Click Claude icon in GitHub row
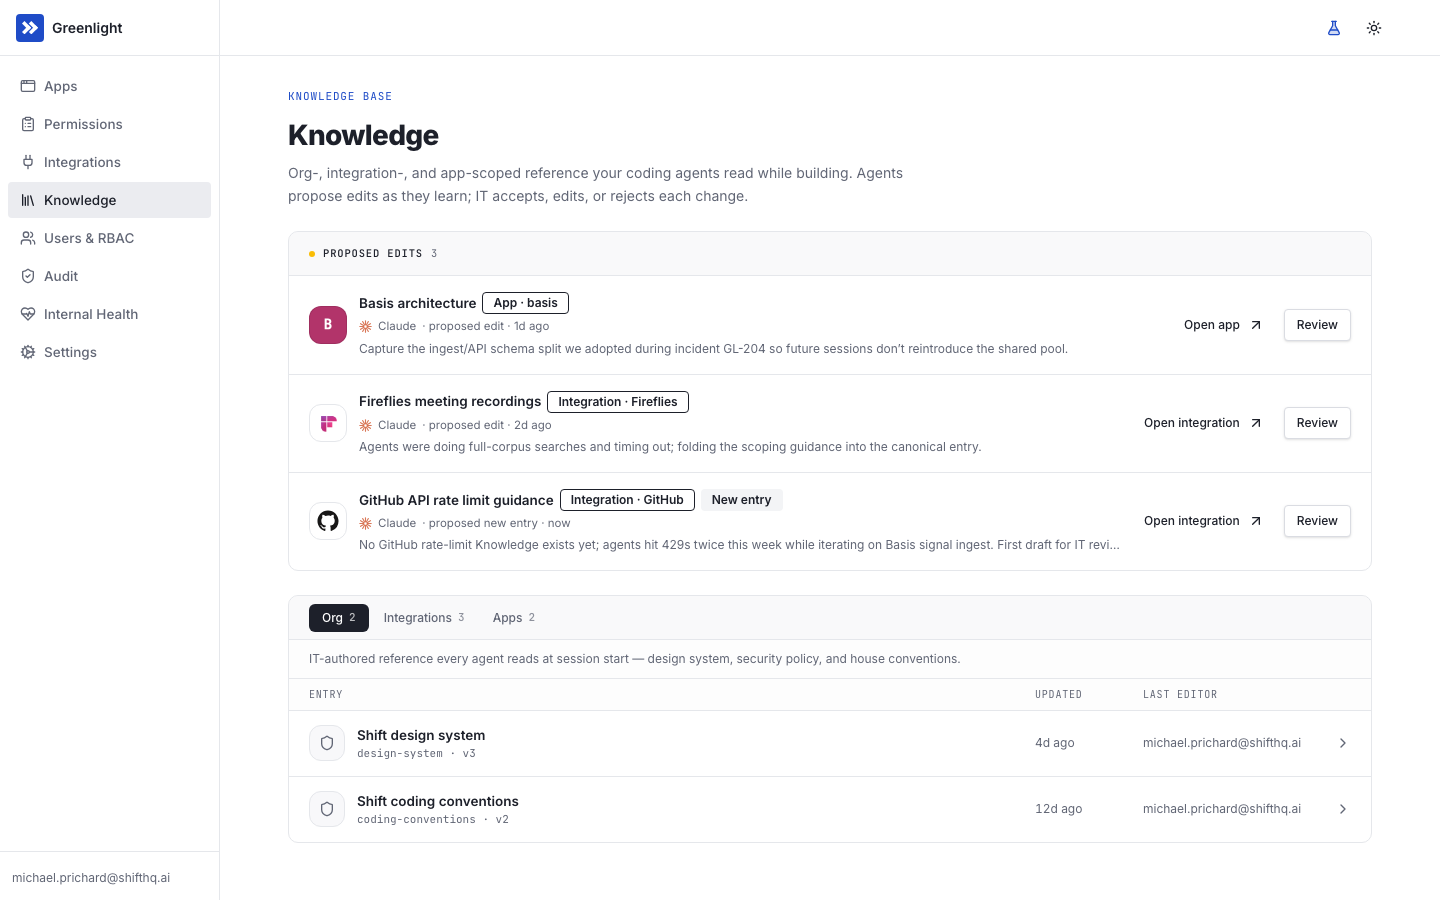The height and width of the screenshot is (900, 1440). [366, 523]
